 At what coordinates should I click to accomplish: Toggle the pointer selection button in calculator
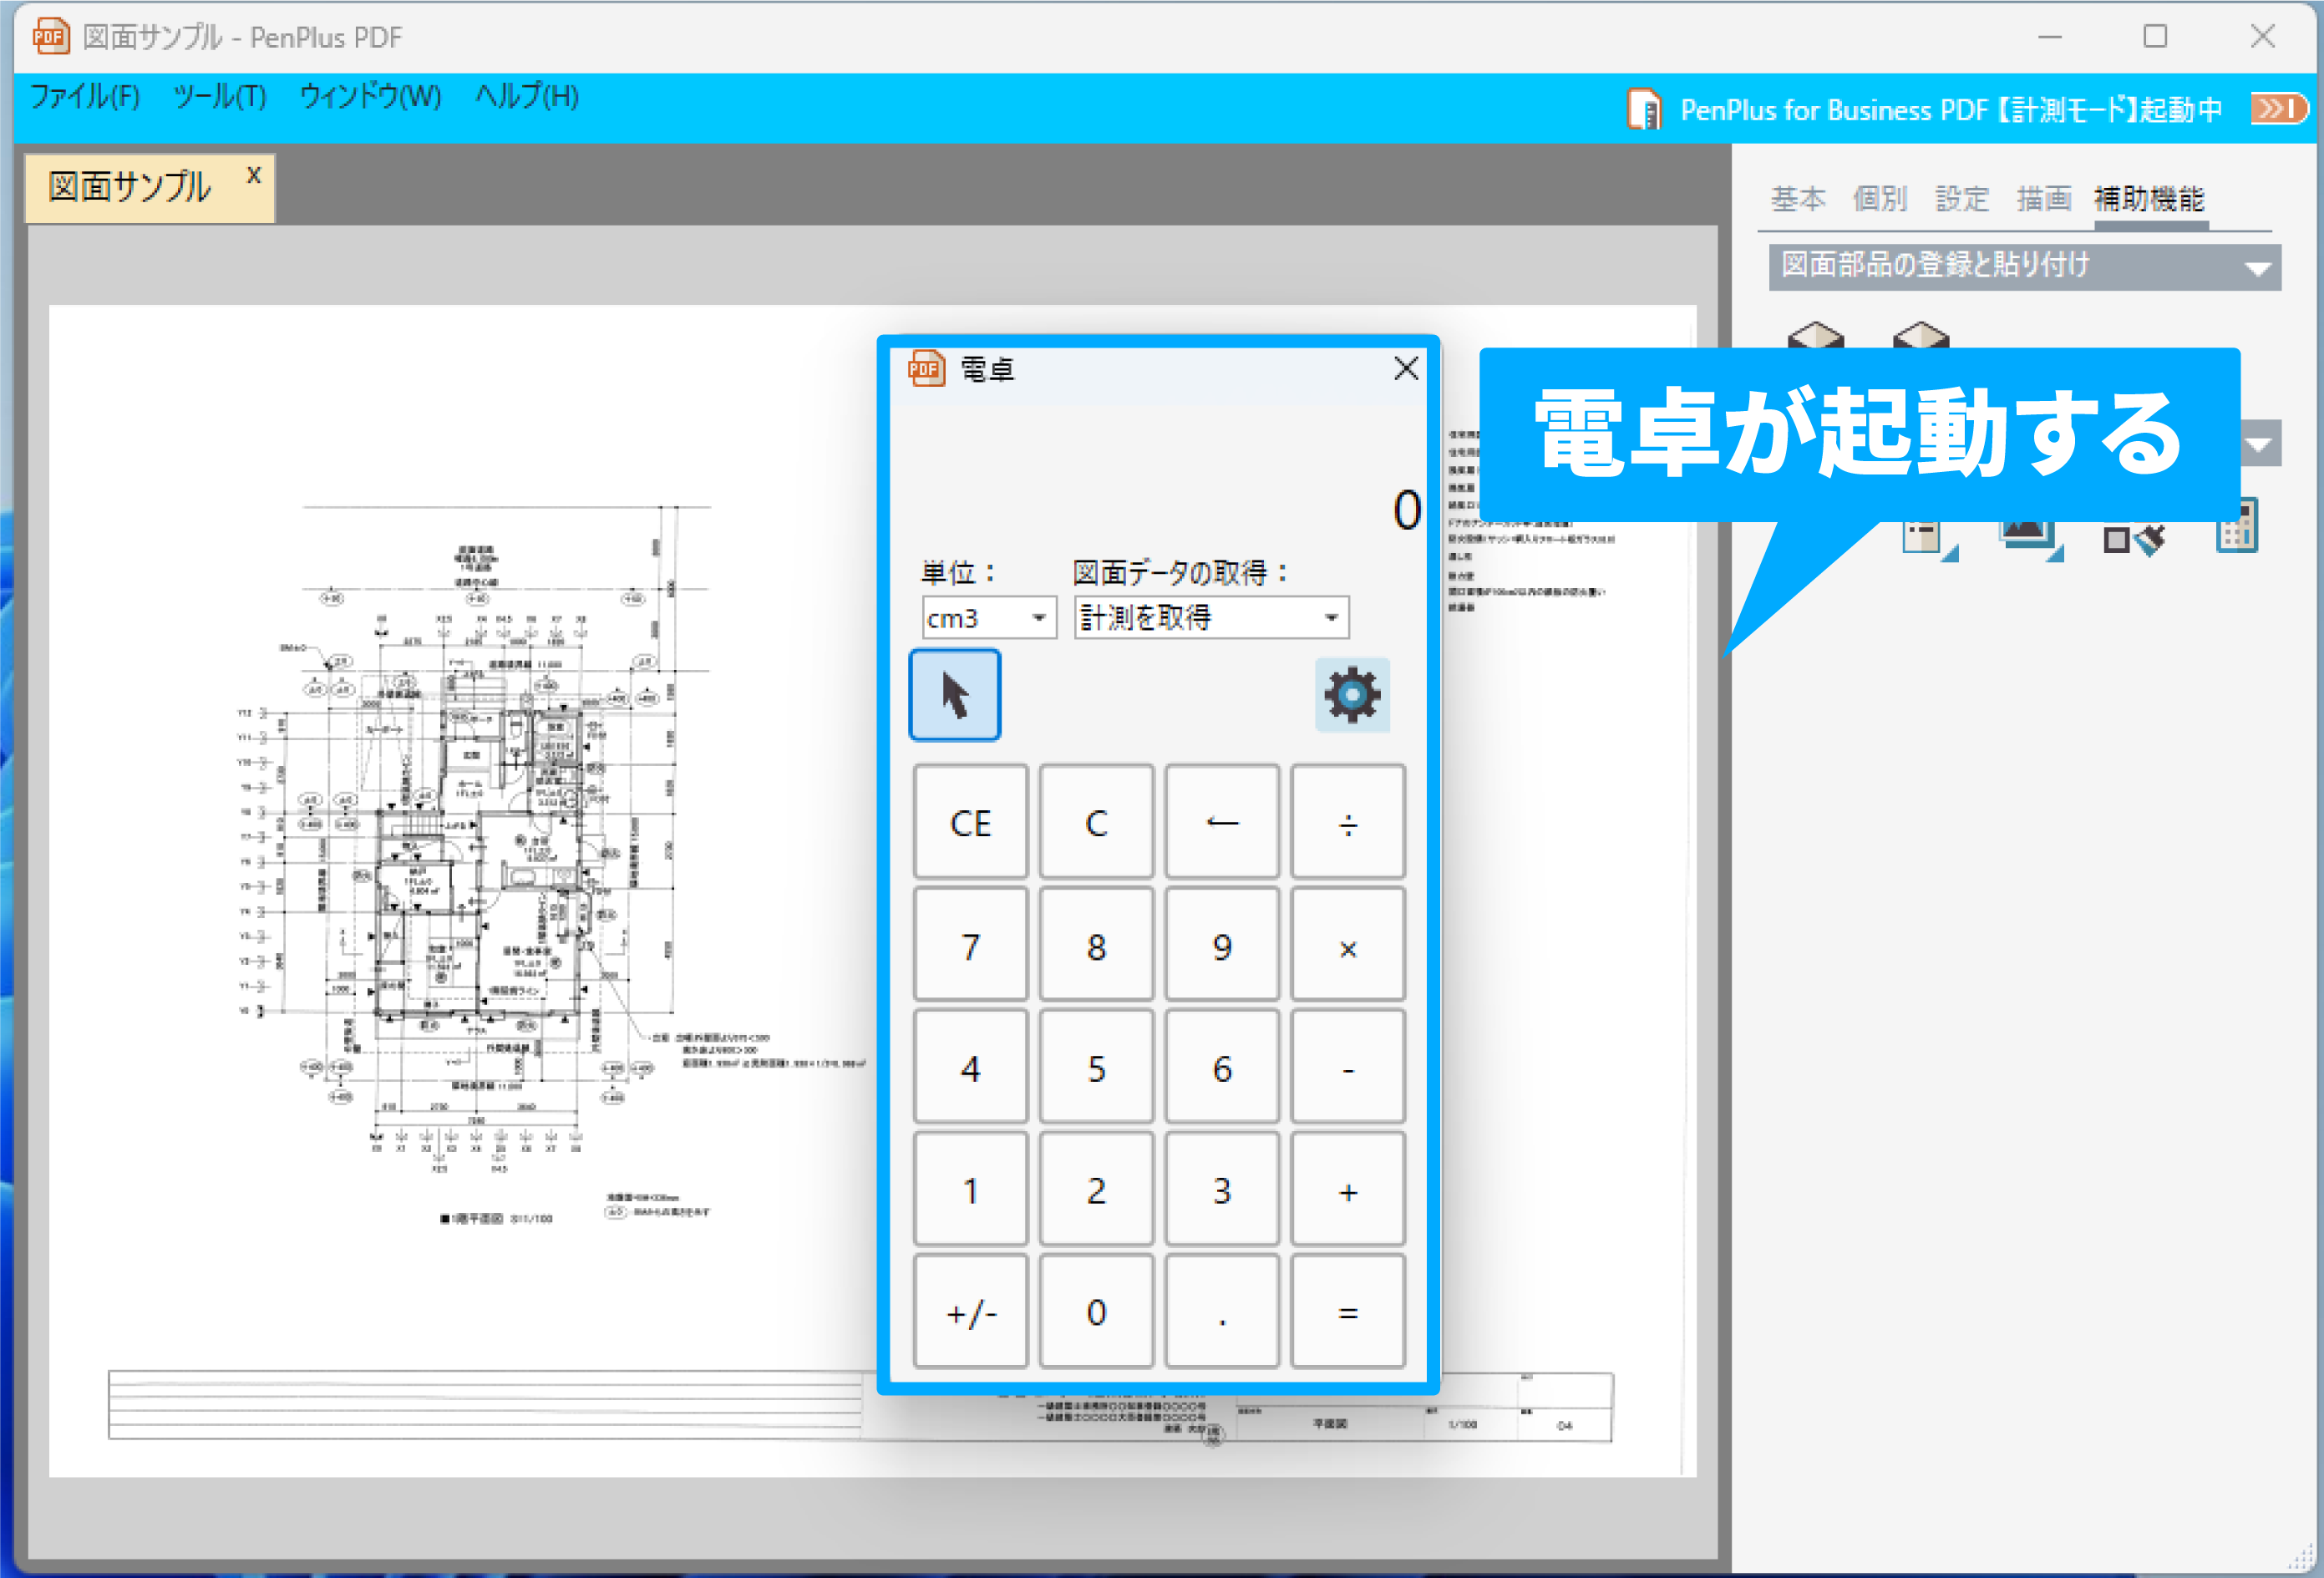pos(954,695)
